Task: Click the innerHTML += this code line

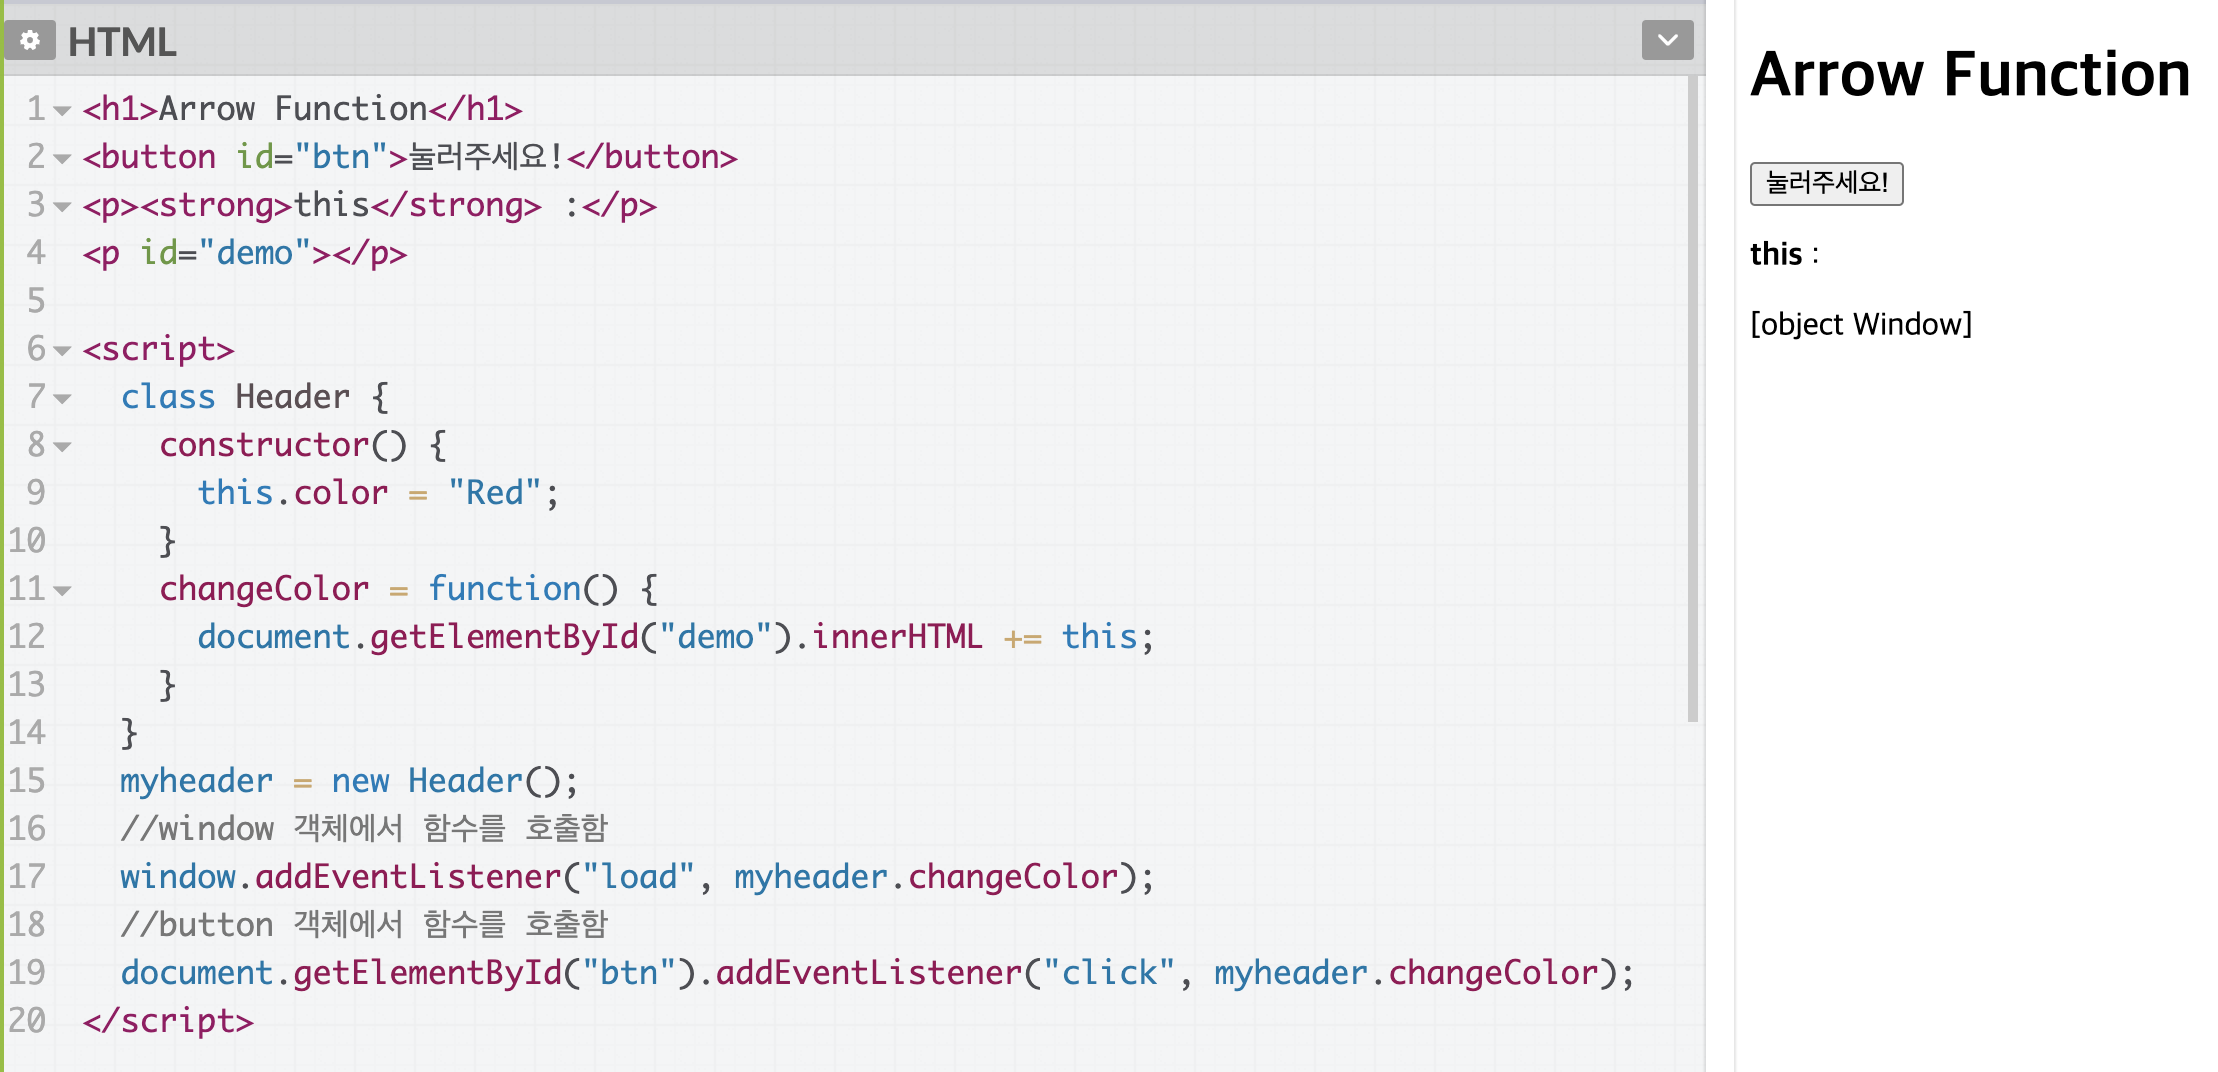Action: (676, 636)
